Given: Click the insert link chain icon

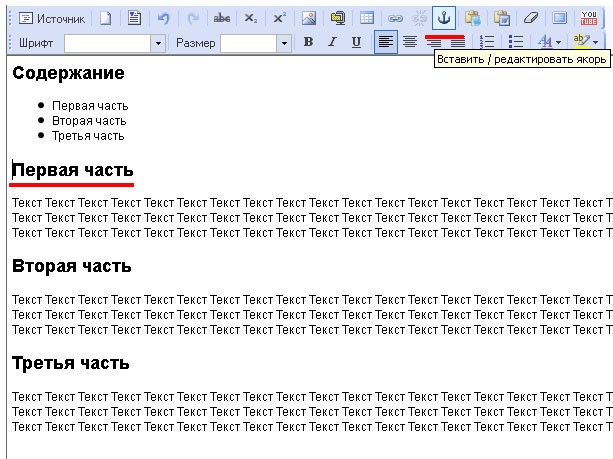Looking at the screenshot, I should coord(395,18).
